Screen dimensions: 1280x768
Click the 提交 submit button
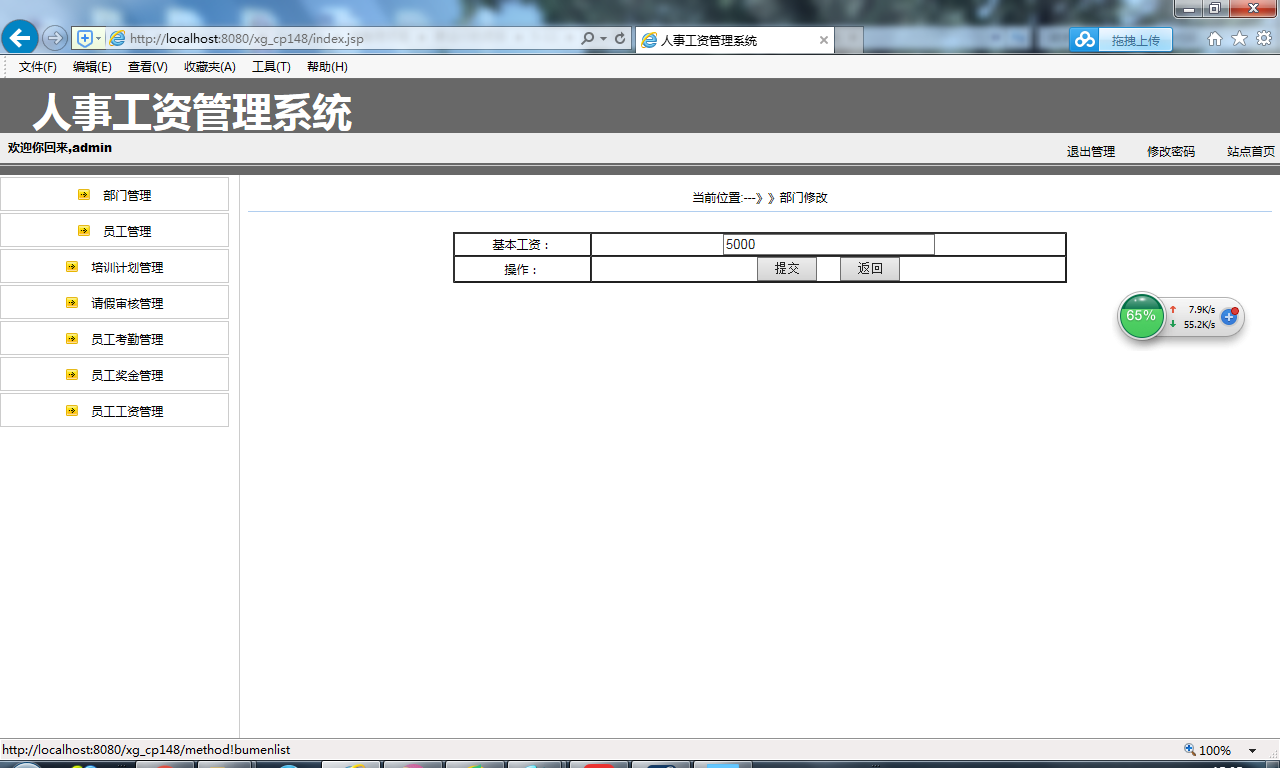[x=787, y=269]
